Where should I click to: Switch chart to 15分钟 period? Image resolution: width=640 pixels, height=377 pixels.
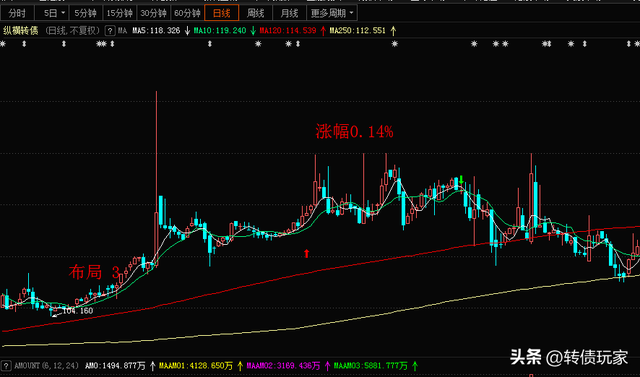click(120, 13)
